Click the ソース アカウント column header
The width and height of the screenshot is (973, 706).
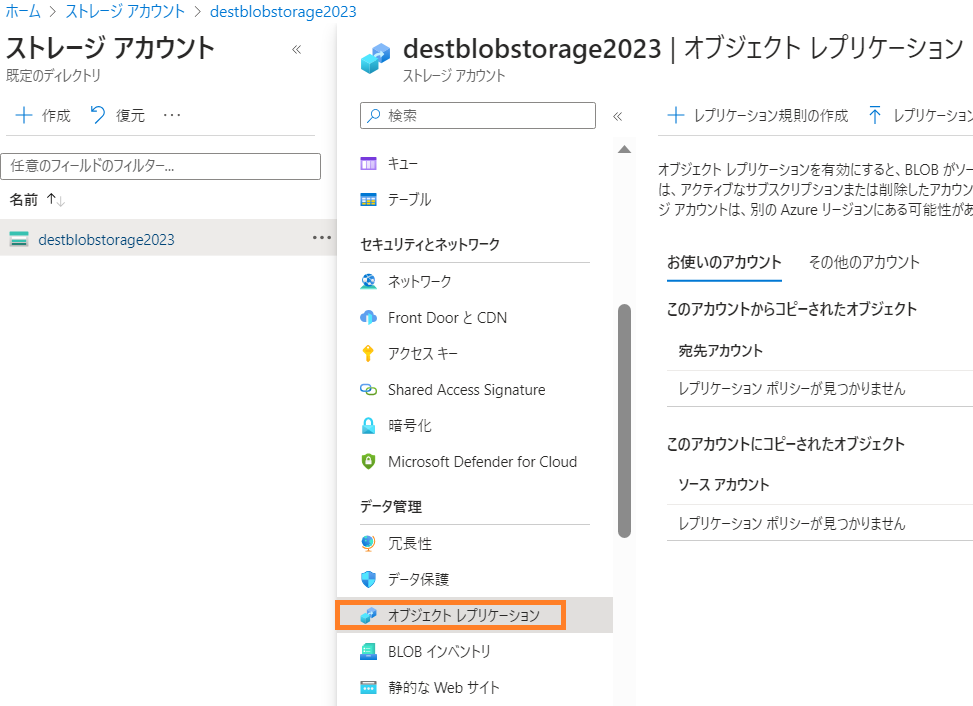pos(724,485)
